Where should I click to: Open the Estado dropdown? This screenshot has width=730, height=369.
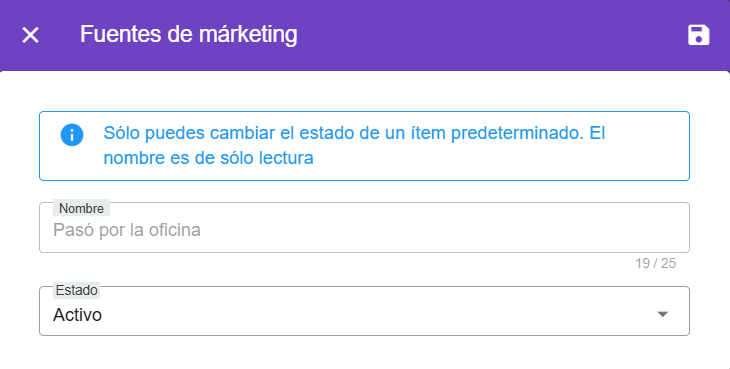point(364,311)
